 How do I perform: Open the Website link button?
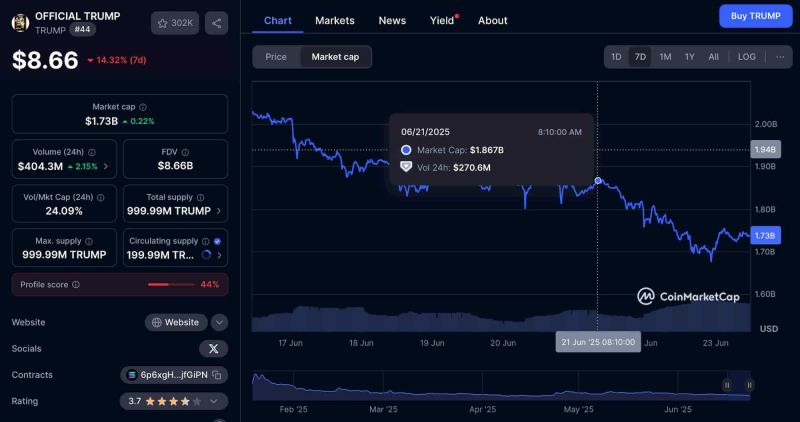(176, 322)
